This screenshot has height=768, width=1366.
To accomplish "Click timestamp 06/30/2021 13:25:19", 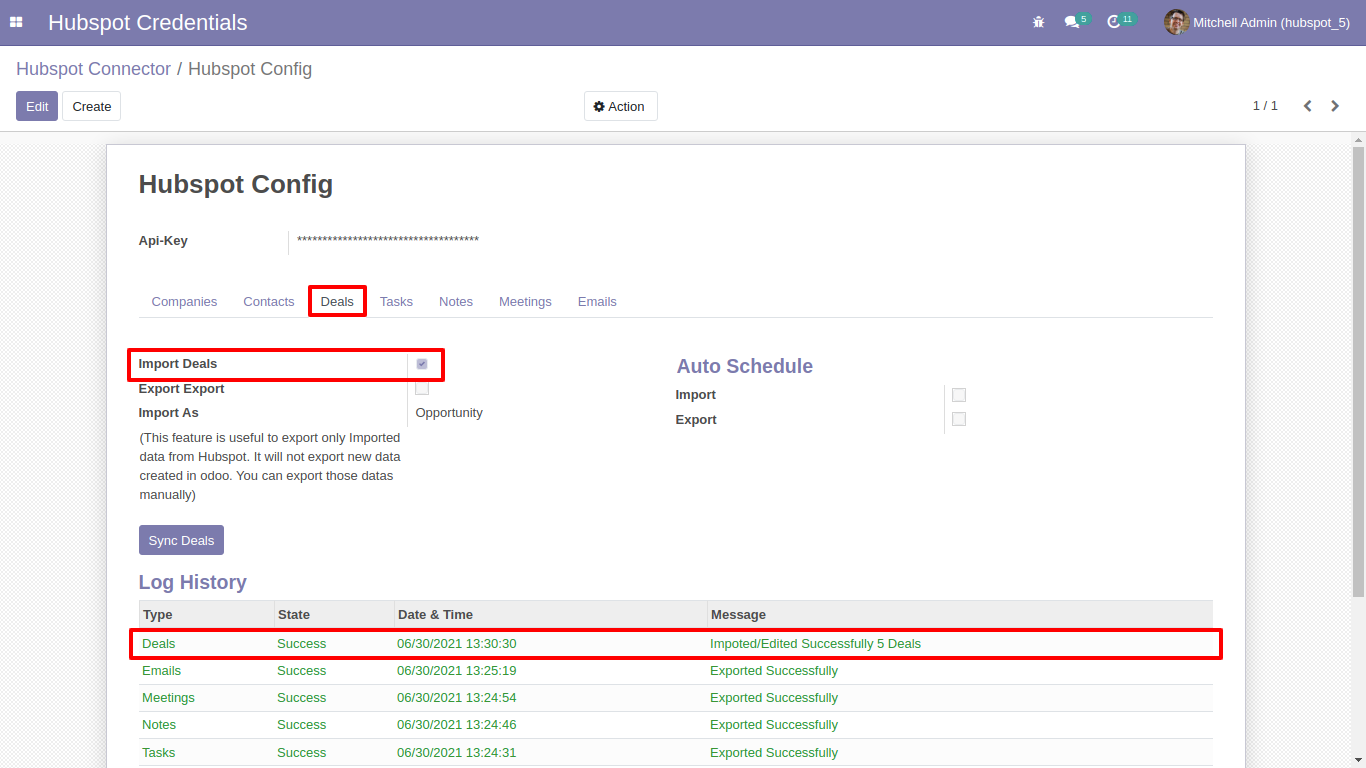I will pyautogui.click(x=457, y=671).
